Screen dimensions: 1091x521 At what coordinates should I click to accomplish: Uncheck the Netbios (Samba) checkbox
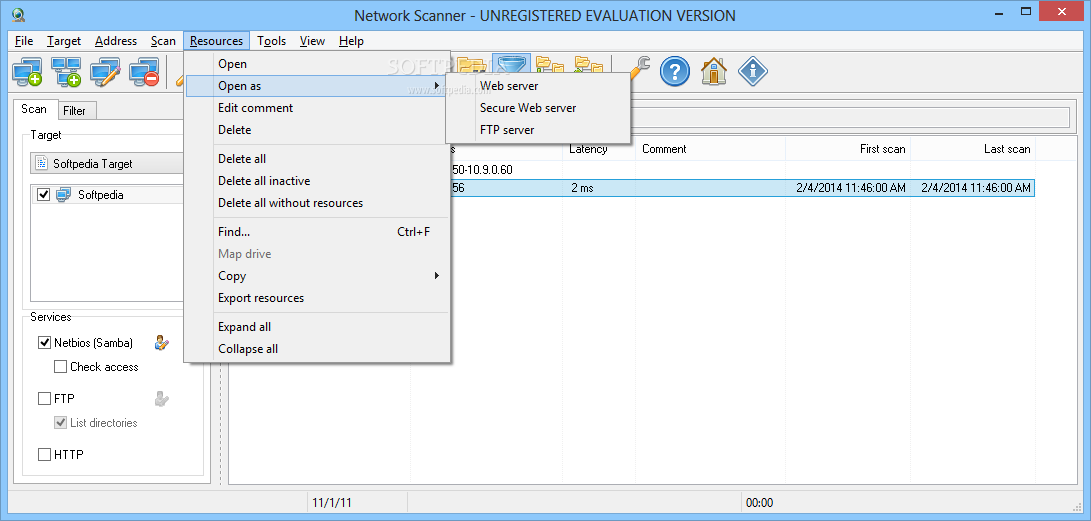click(44, 342)
